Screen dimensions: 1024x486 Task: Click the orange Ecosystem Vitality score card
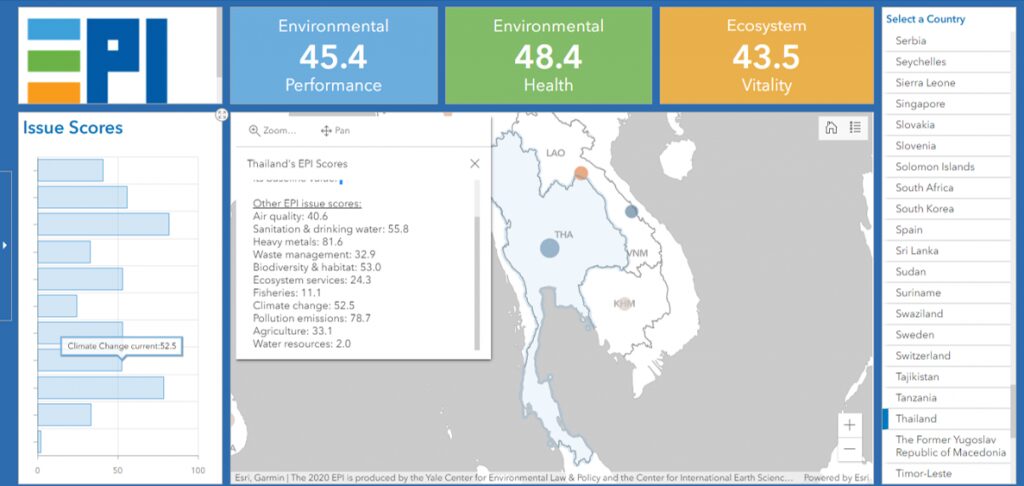(766, 56)
